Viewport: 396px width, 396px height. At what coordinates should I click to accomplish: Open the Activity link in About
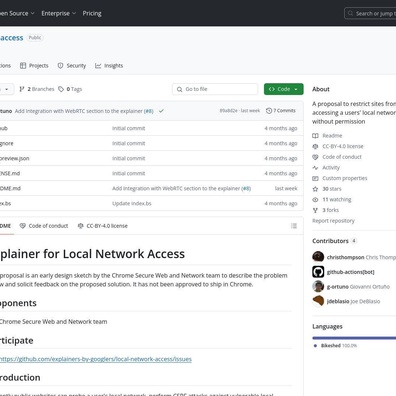tap(331, 168)
